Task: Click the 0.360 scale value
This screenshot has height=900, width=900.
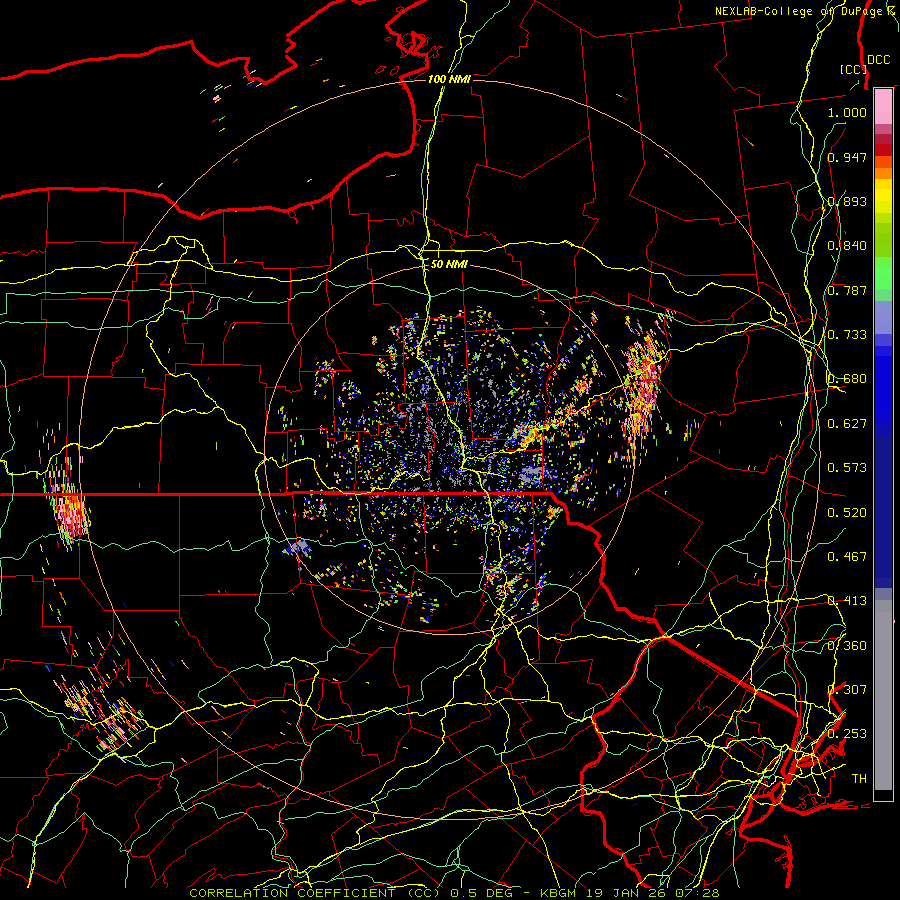Action: pyautogui.click(x=847, y=646)
